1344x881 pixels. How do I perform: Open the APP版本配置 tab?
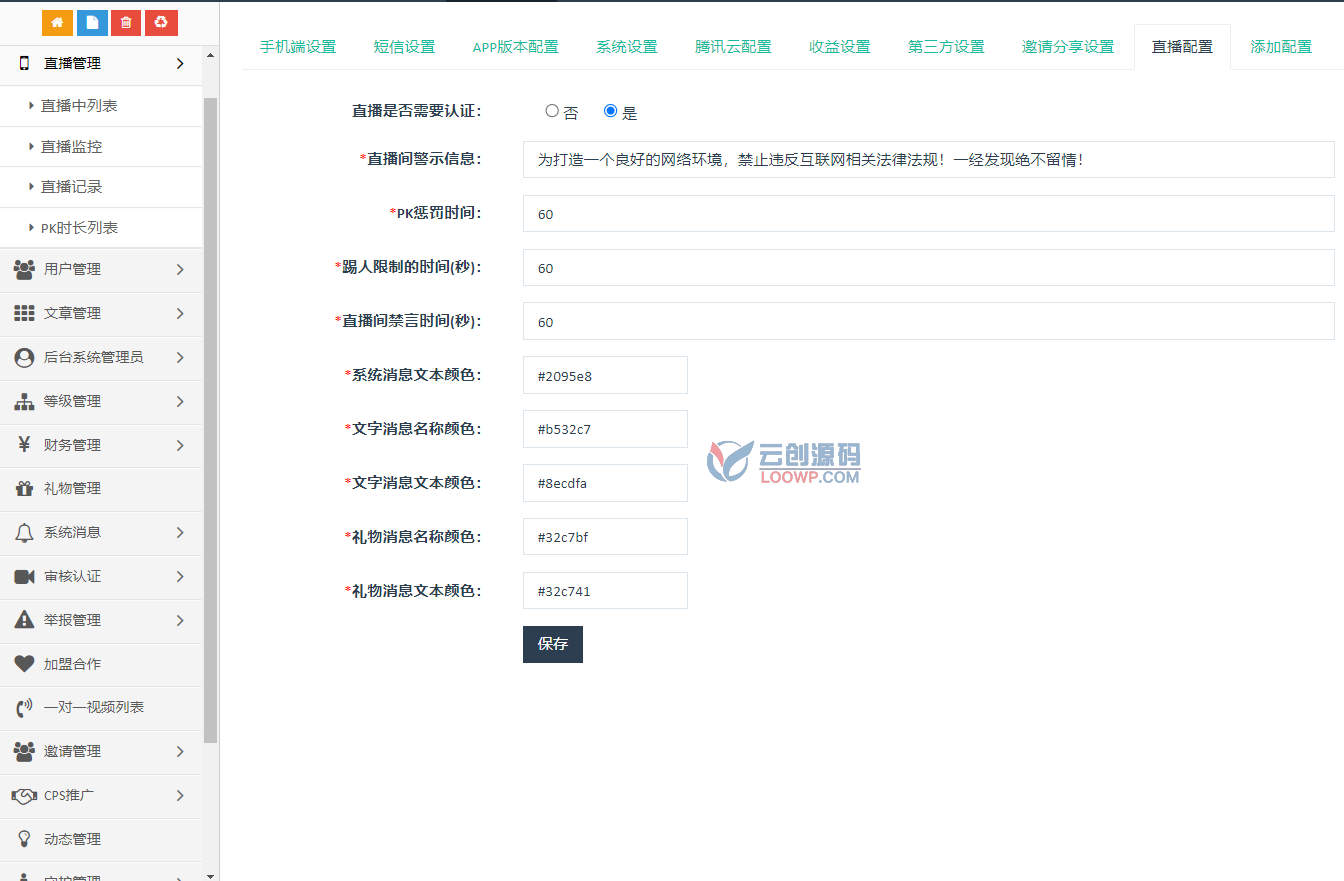(x=515, y=47)
